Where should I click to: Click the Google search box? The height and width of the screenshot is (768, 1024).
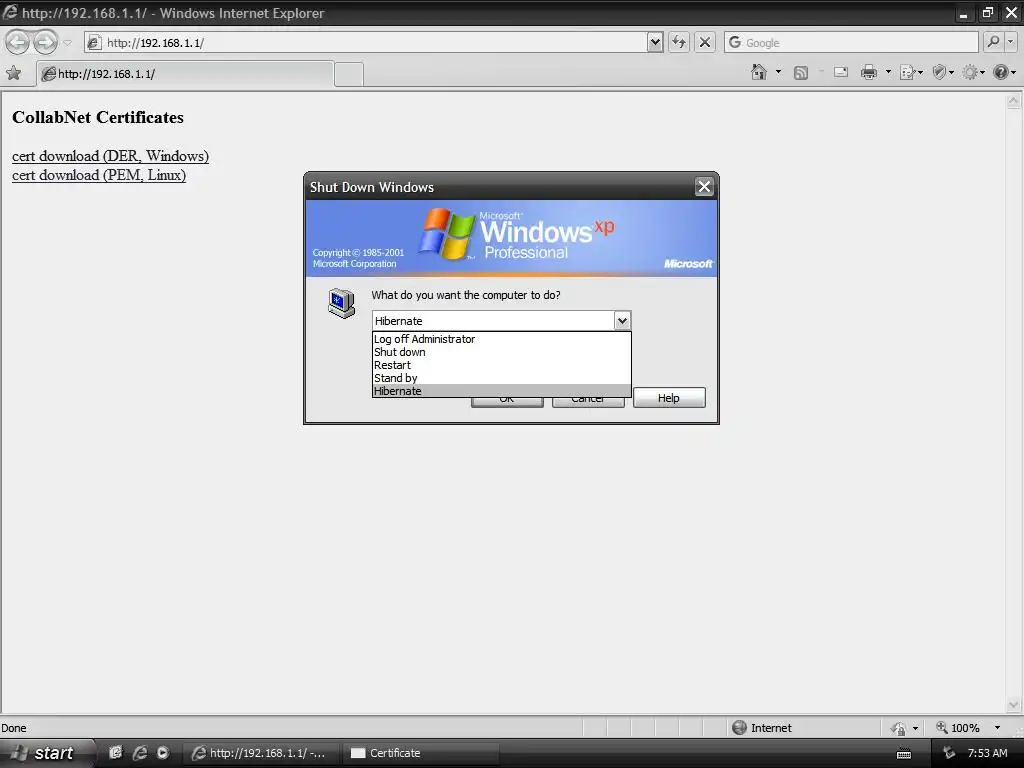tap(852, 42)
